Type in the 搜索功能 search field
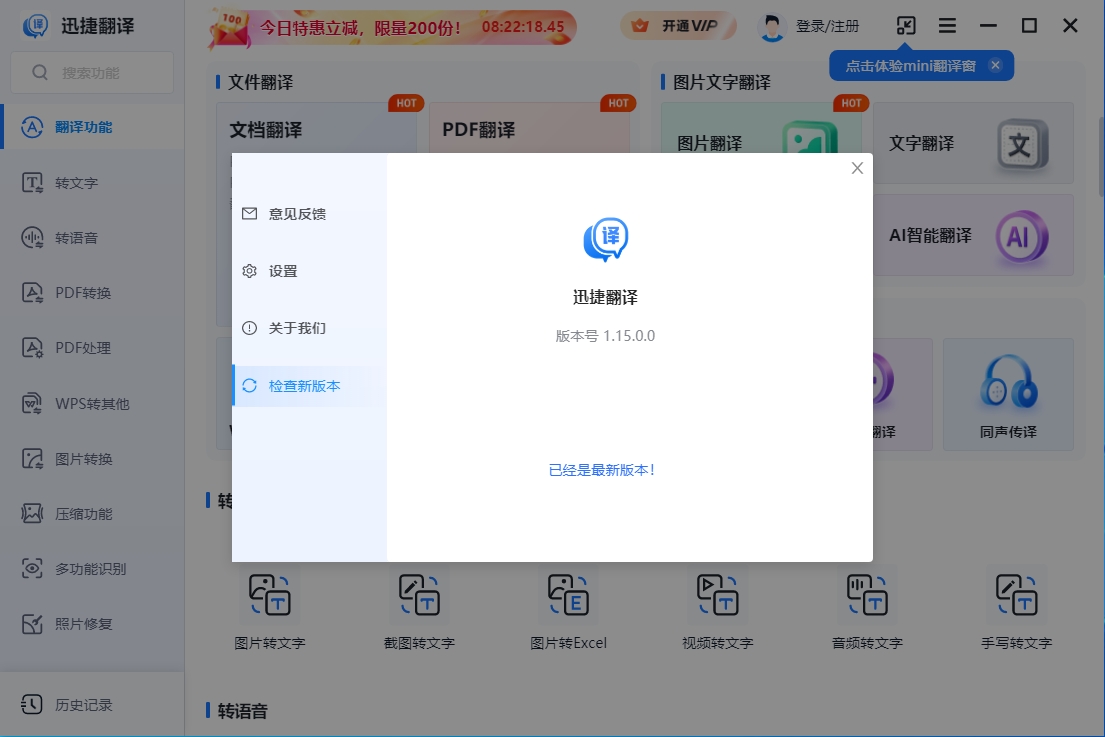 tap(92, 73)
